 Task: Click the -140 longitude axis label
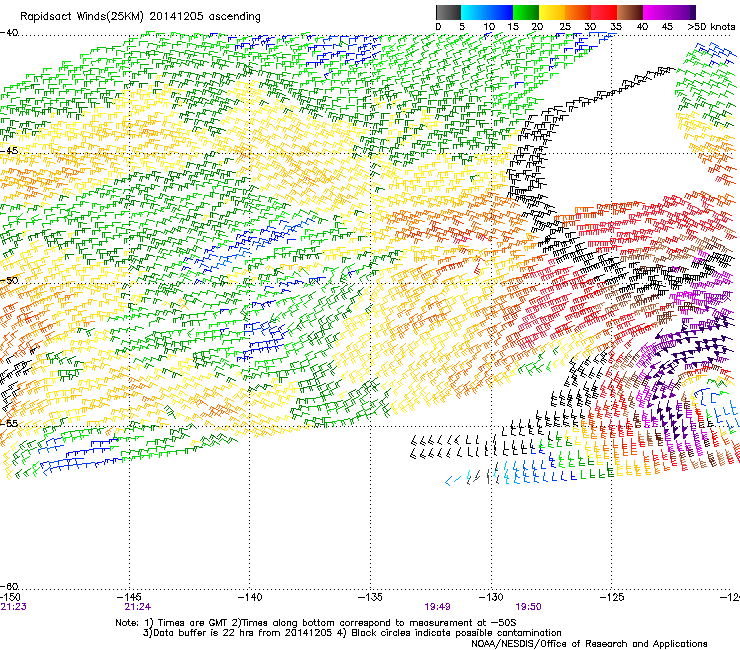pyautogui.click(x=250, y=597)
